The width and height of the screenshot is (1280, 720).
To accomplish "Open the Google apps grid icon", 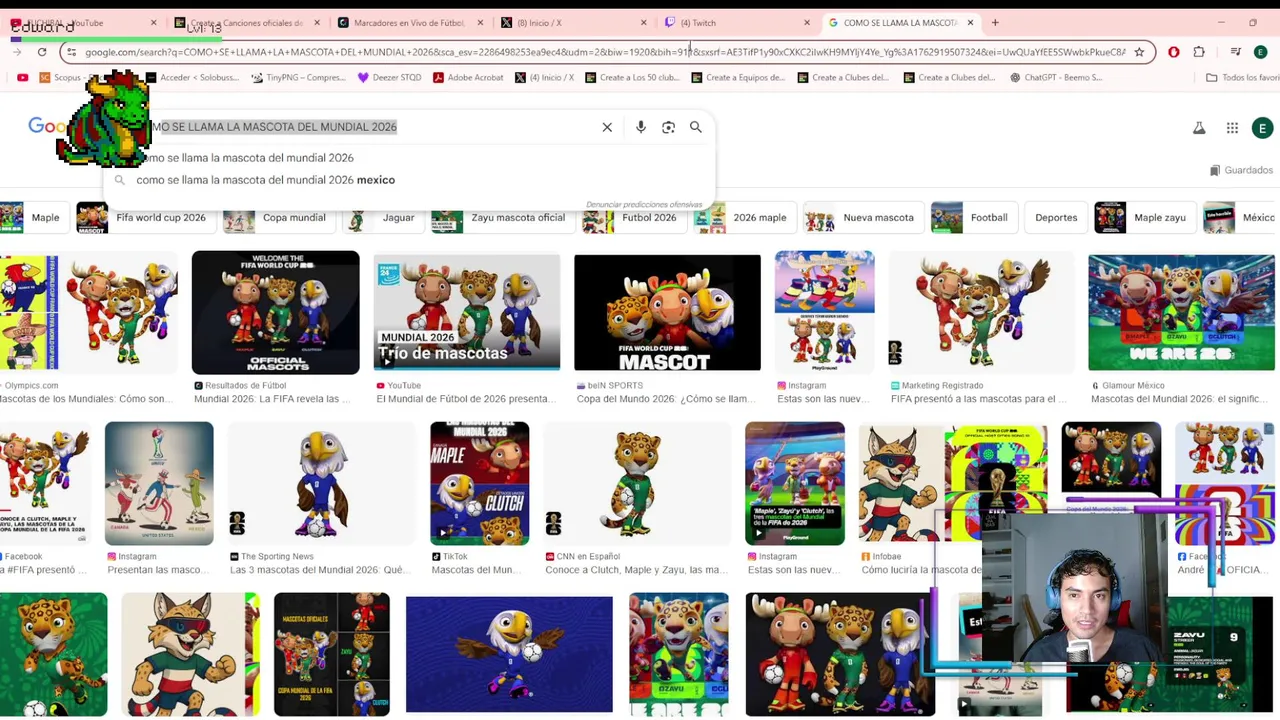I will [x=1232, y=128].
